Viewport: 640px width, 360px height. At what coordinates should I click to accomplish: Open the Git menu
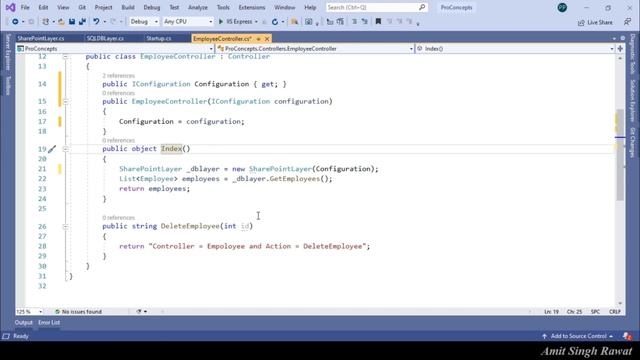tap(82, 7)
